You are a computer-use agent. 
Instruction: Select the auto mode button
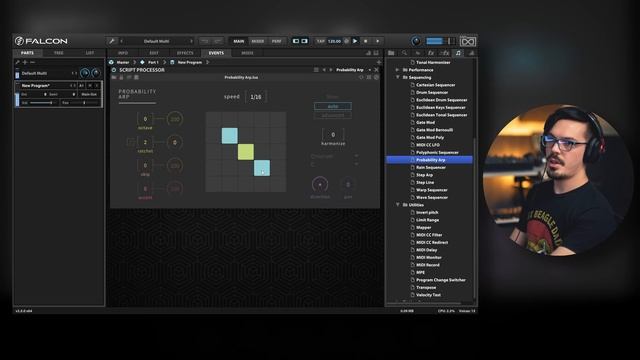pos(333,106)
